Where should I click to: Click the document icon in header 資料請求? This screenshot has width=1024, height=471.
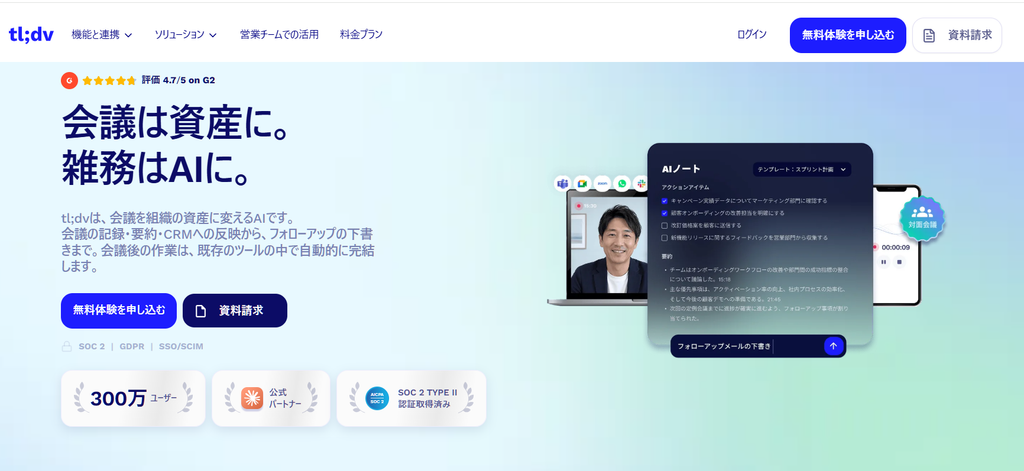[x=929, y=36]
